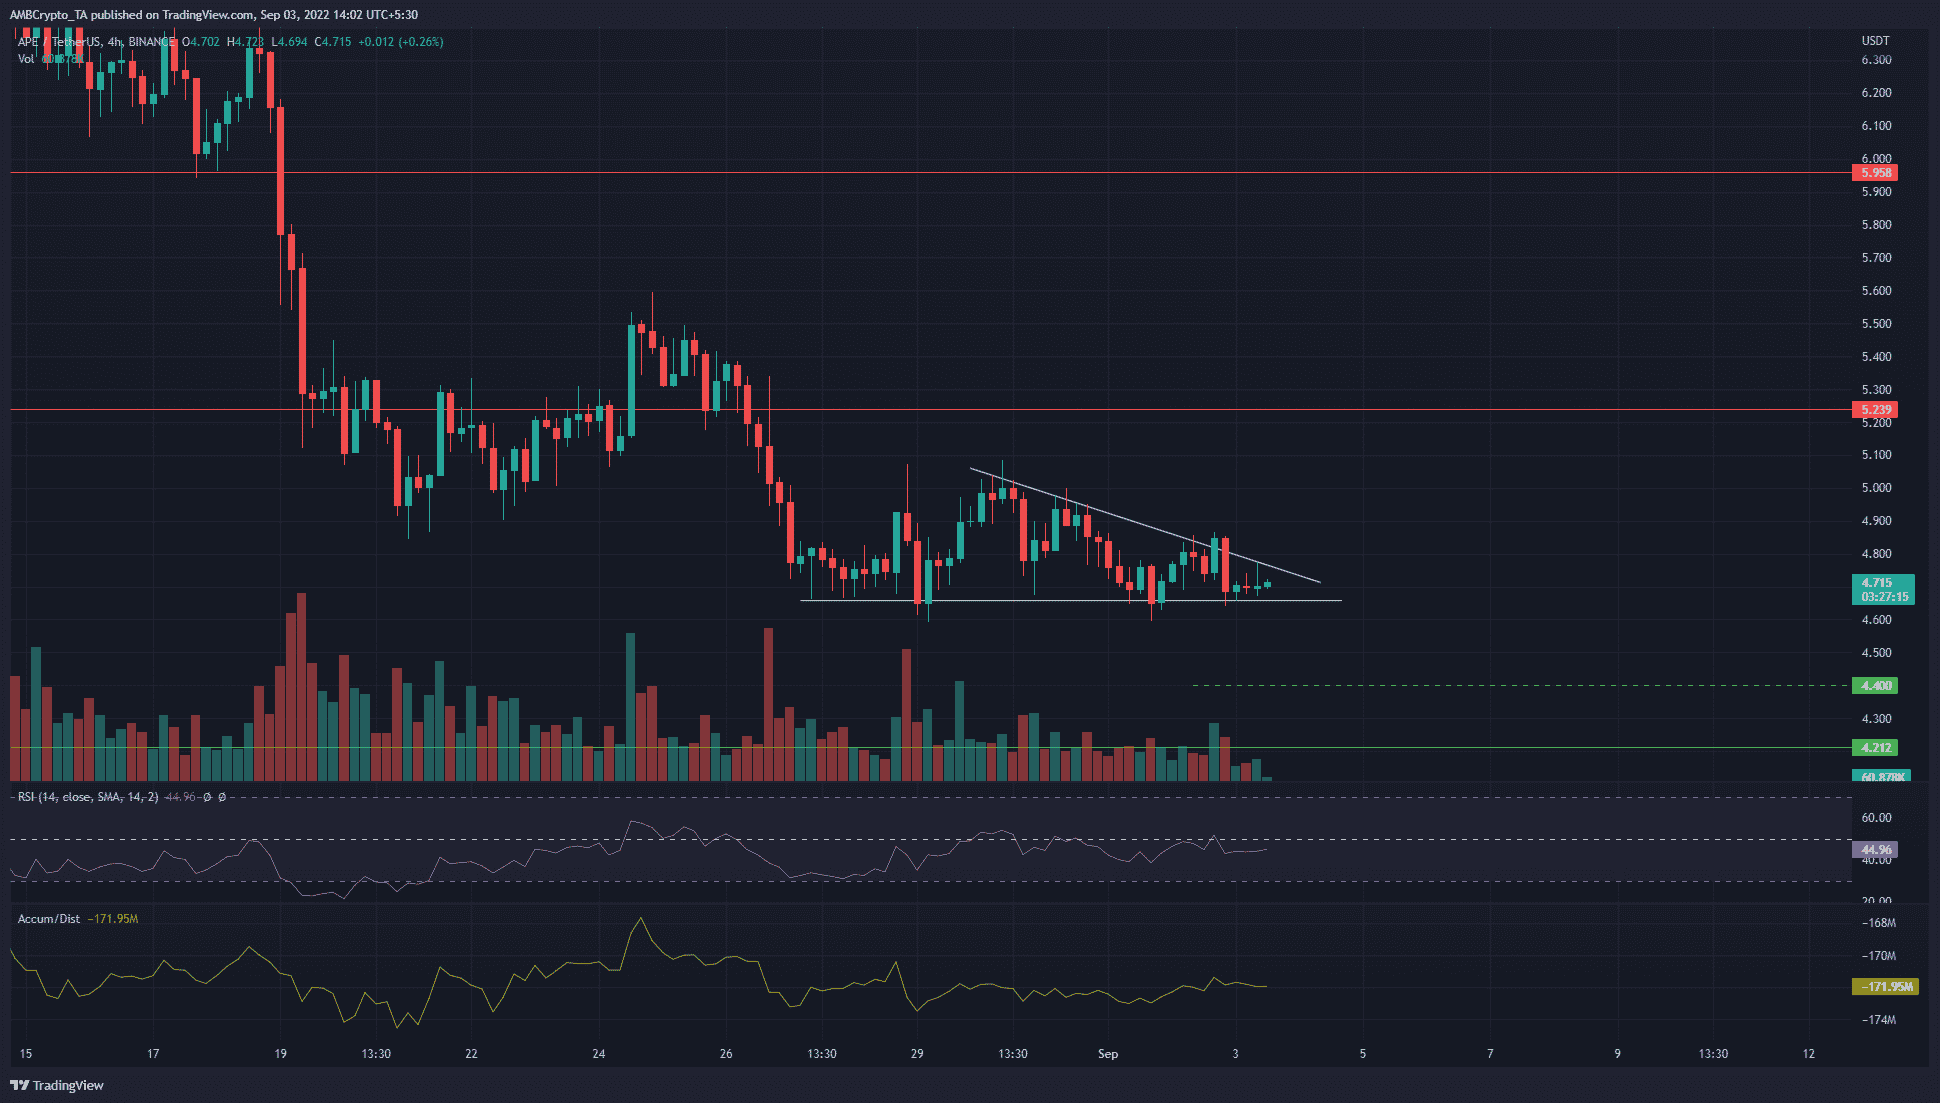Click the 24 date label on time axis
Screen dimensions: 1940x1103
point(599,1054)
